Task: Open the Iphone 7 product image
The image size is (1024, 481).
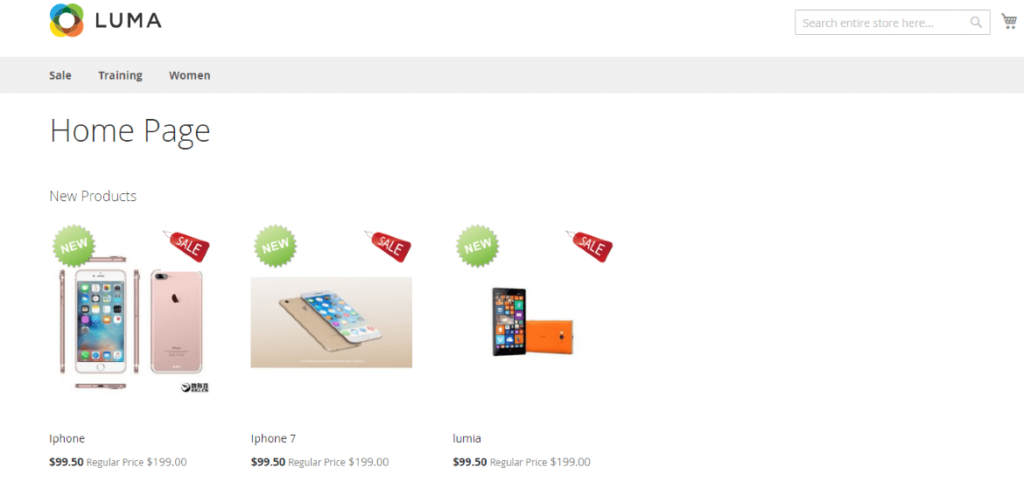Action: 331,322
